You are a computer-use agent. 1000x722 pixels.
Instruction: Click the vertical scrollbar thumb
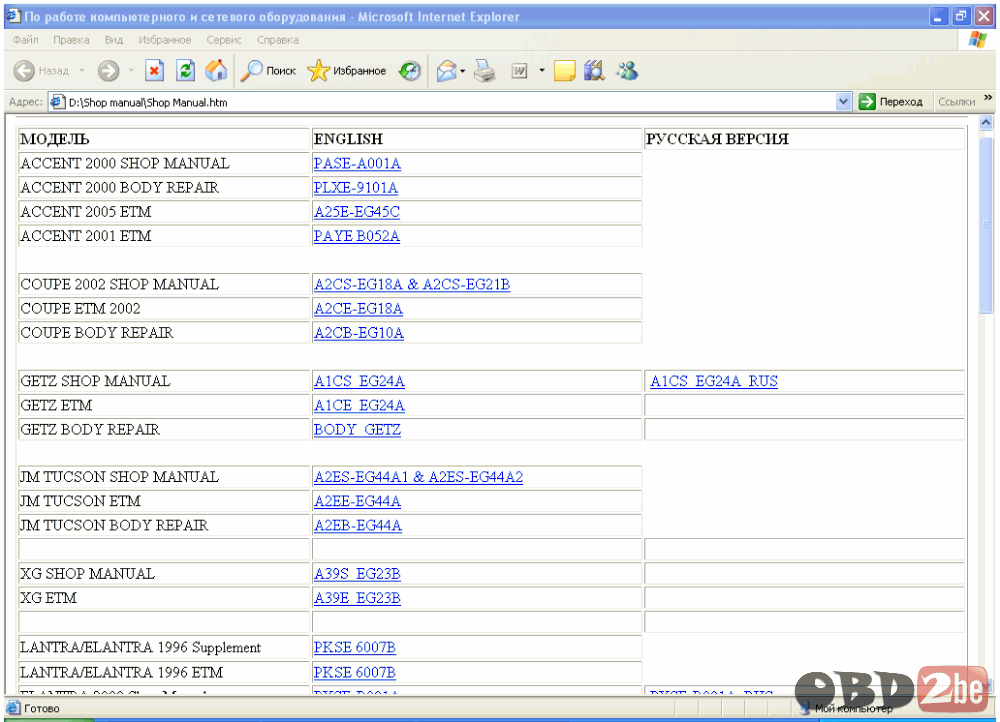(x=986, y=224)
